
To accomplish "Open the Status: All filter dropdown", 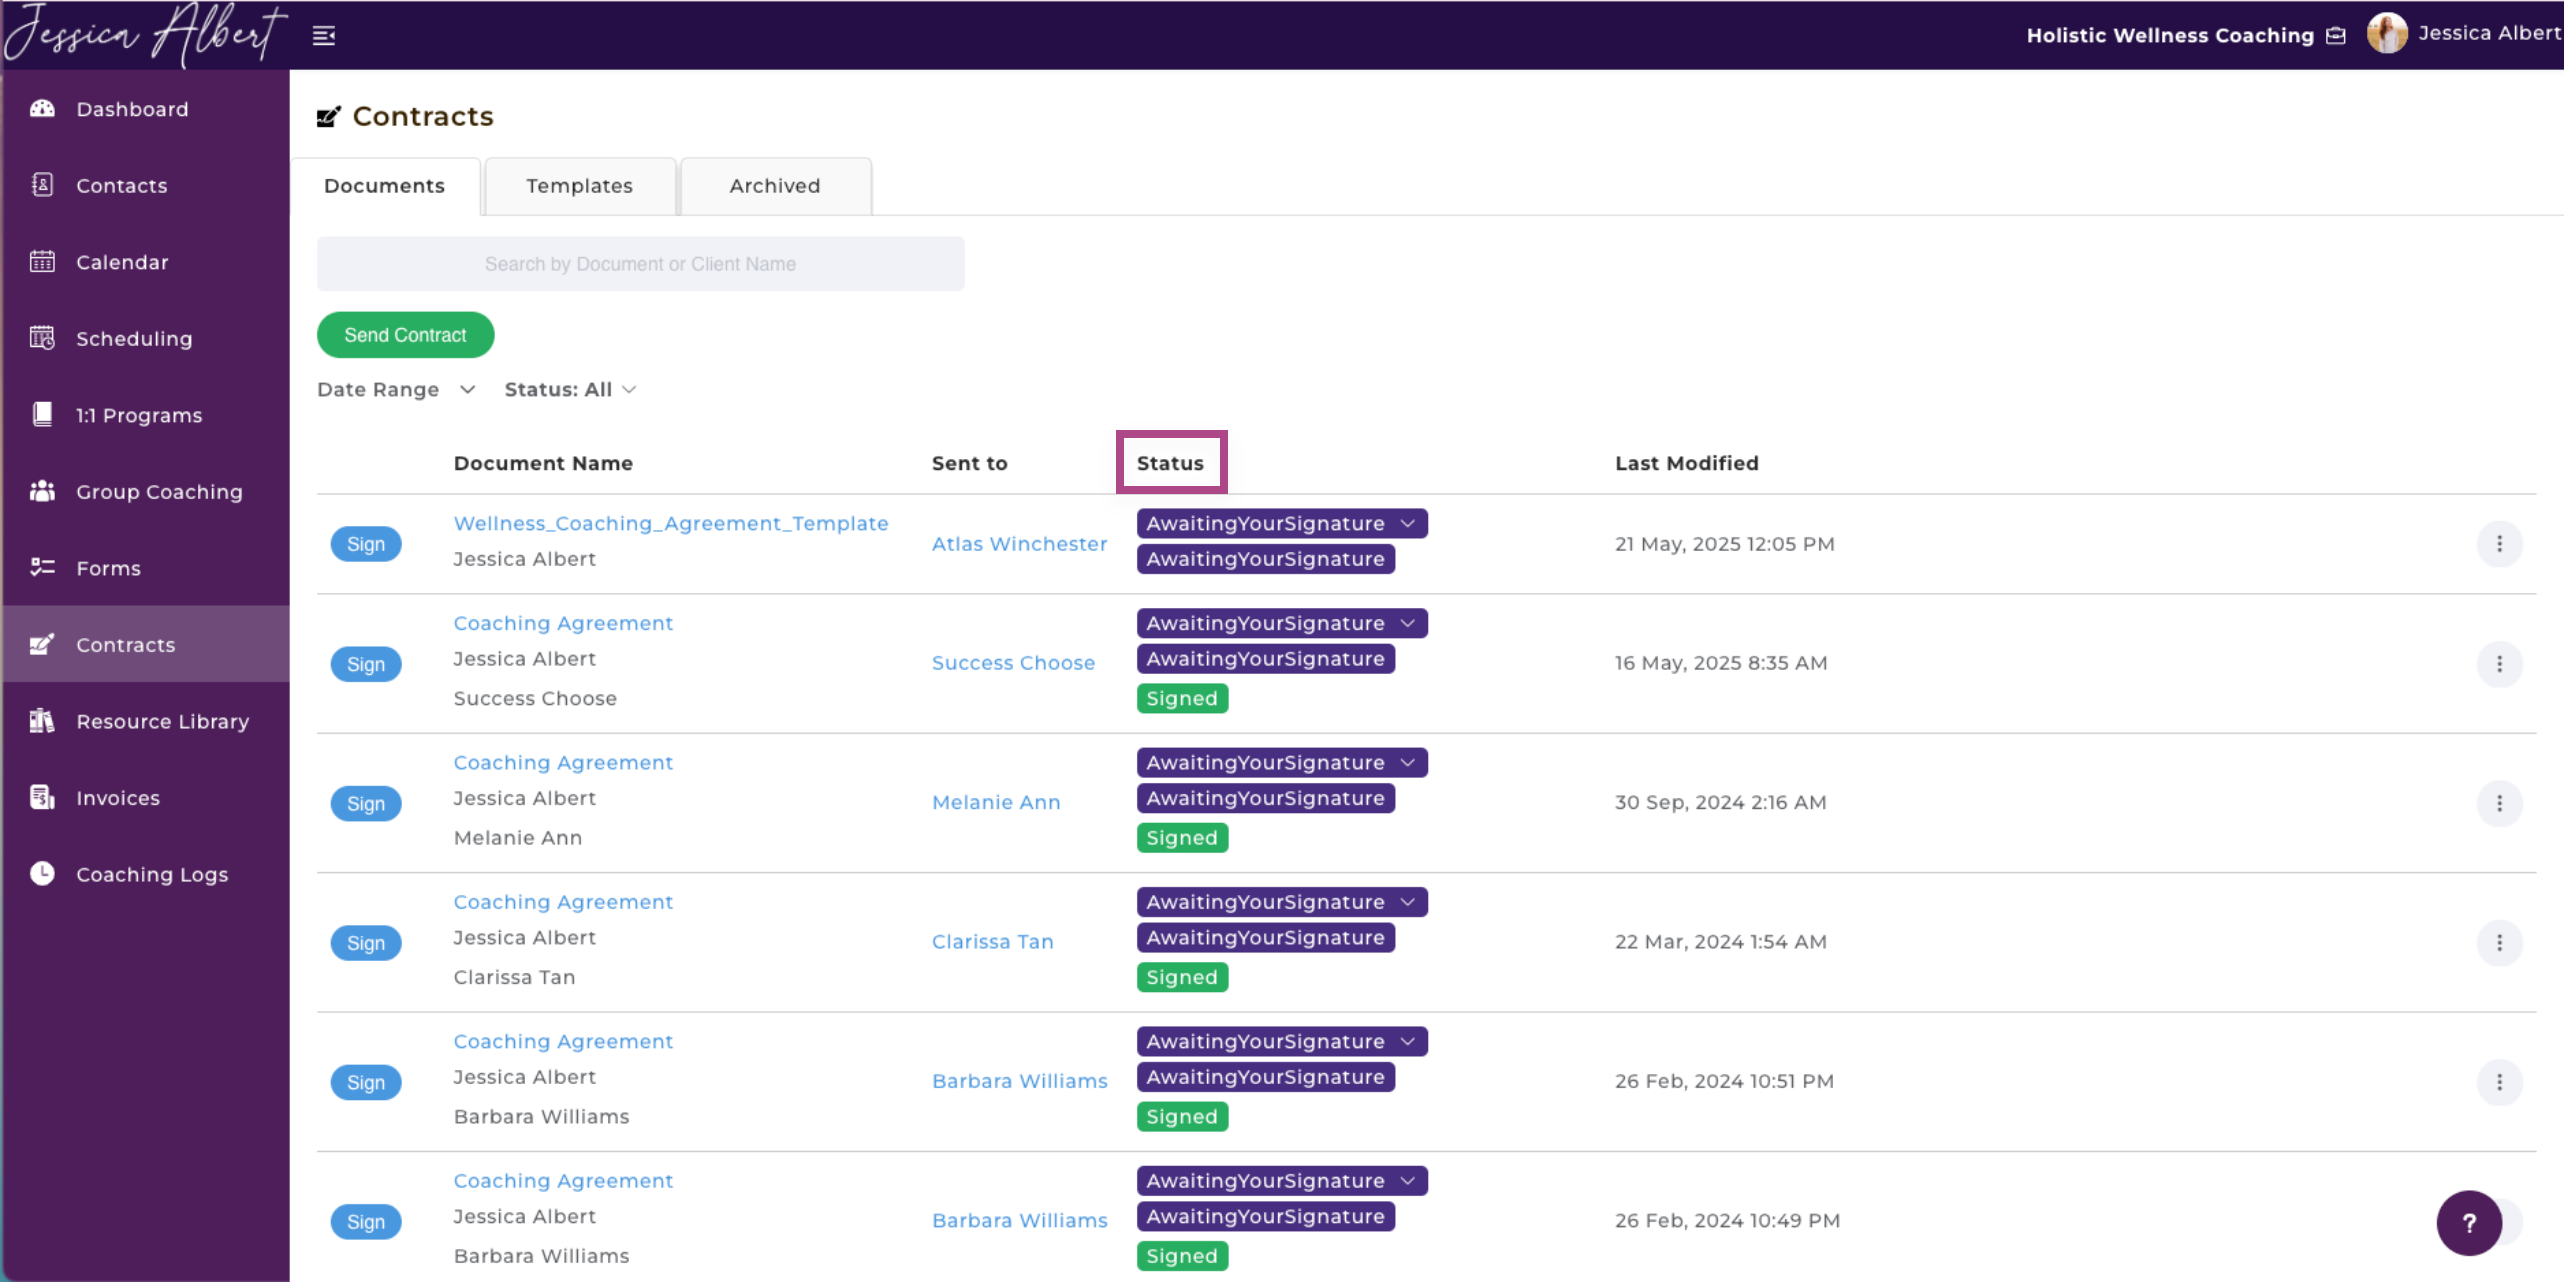I will (570, 389).
